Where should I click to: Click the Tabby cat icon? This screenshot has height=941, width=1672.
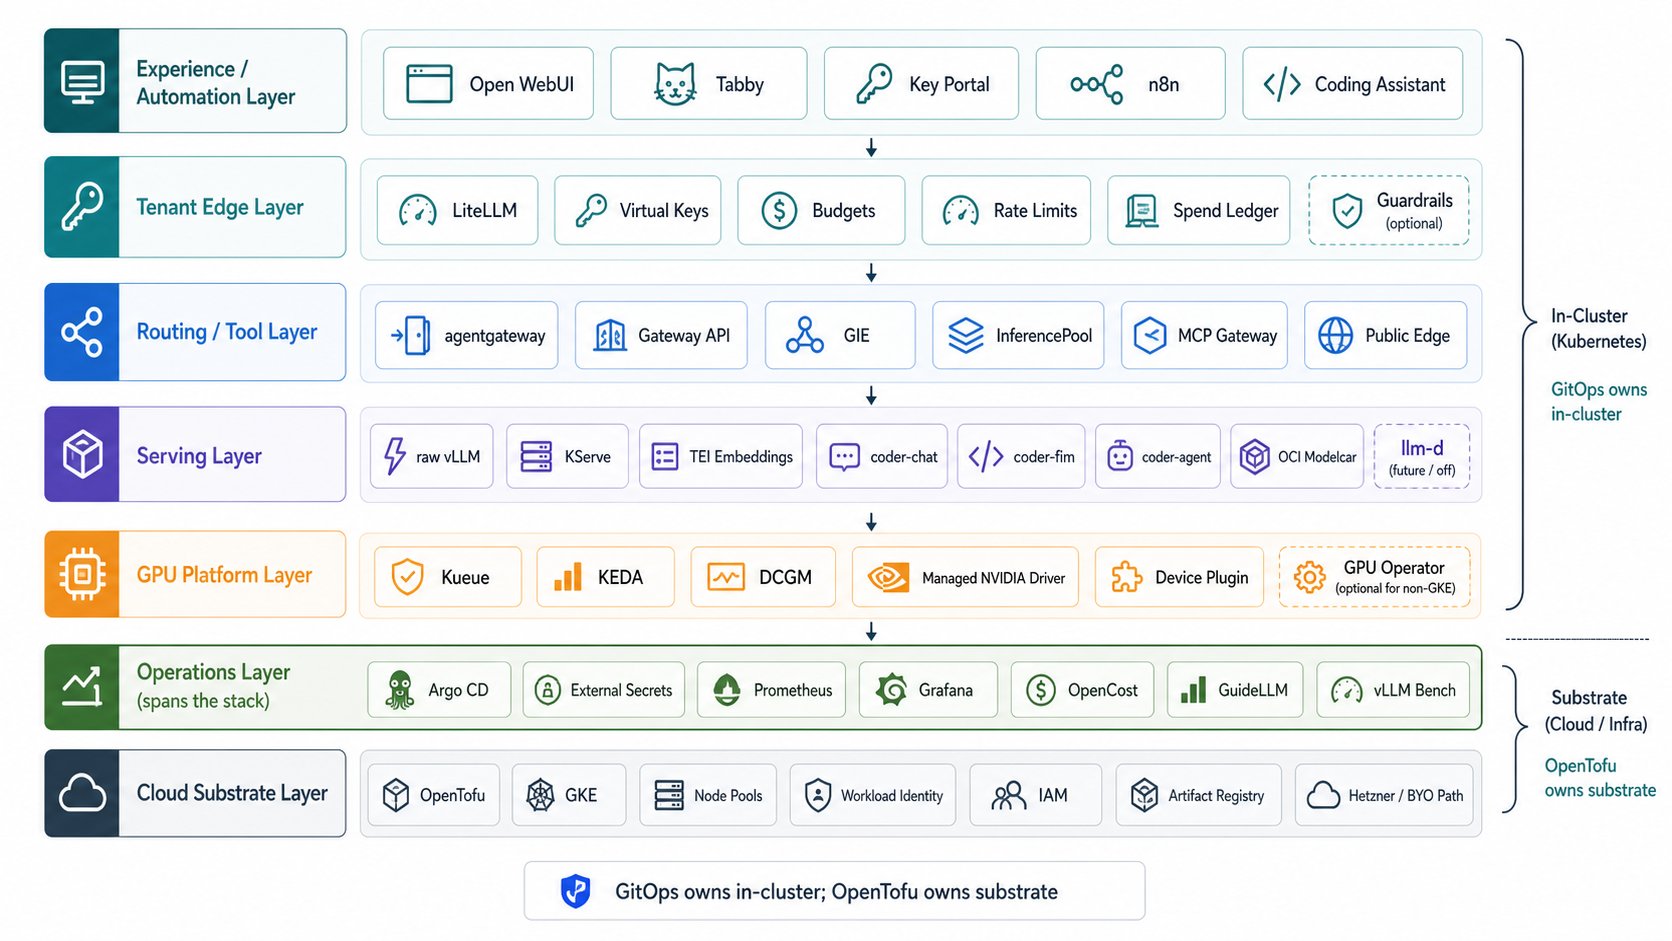pyautogui.click(x=675, y=84)
